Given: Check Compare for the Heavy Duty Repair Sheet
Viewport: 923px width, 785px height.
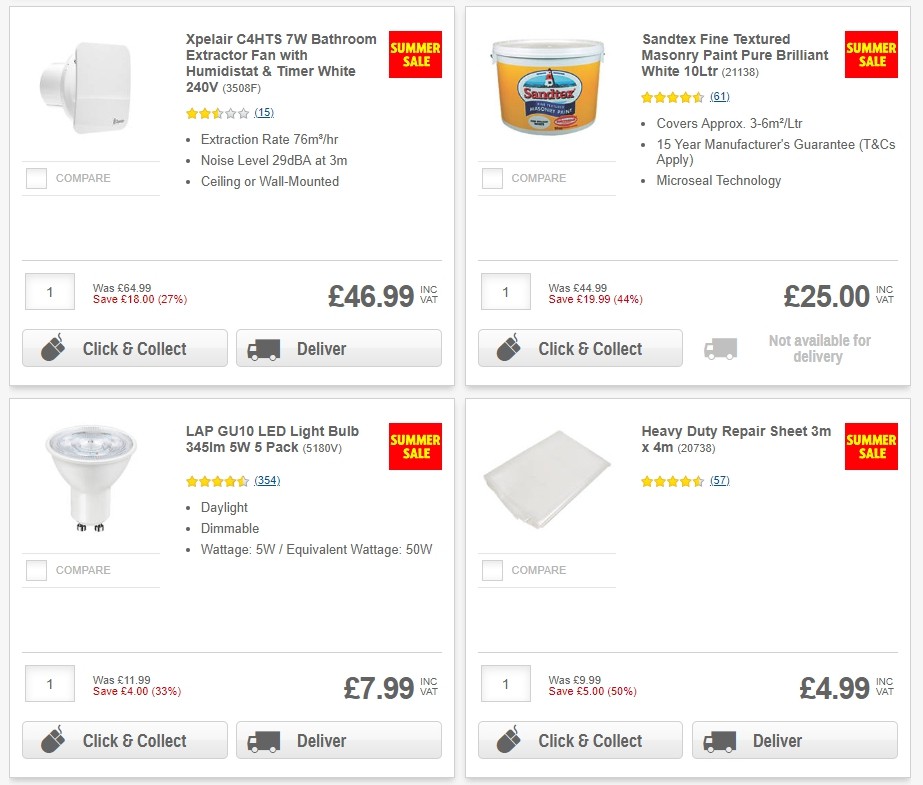Looking at the screenshot, I should pos(492,570).
